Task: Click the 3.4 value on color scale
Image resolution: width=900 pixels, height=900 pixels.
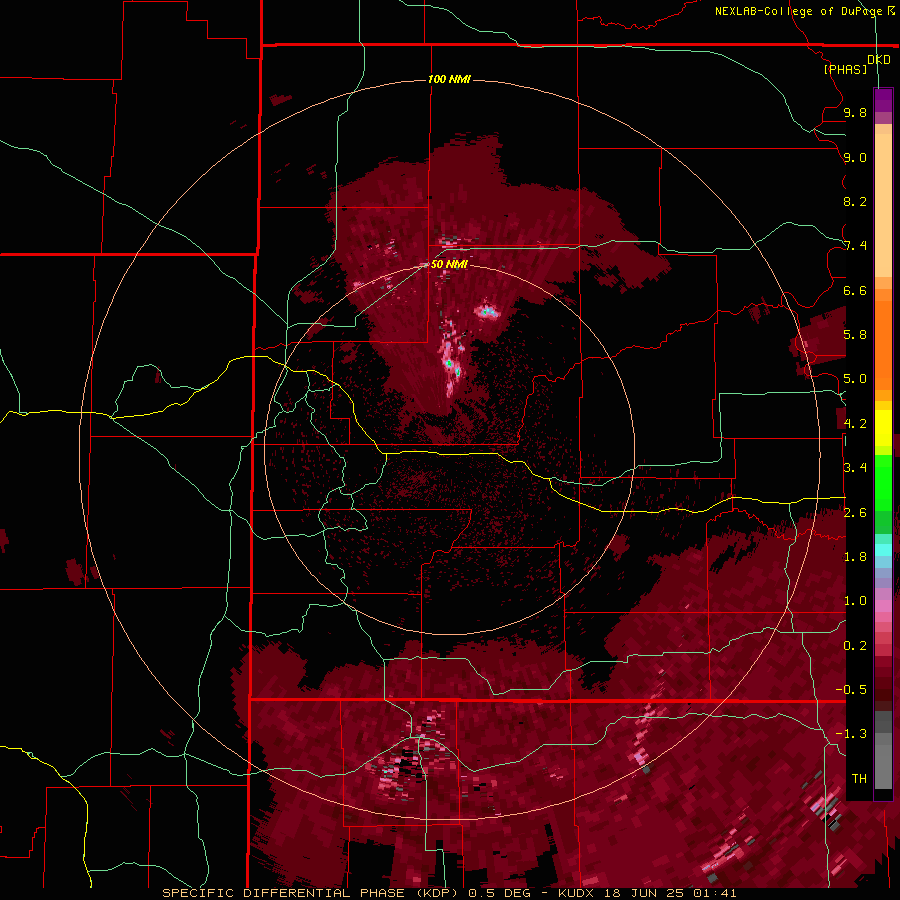Action: (x=855, y=468)
